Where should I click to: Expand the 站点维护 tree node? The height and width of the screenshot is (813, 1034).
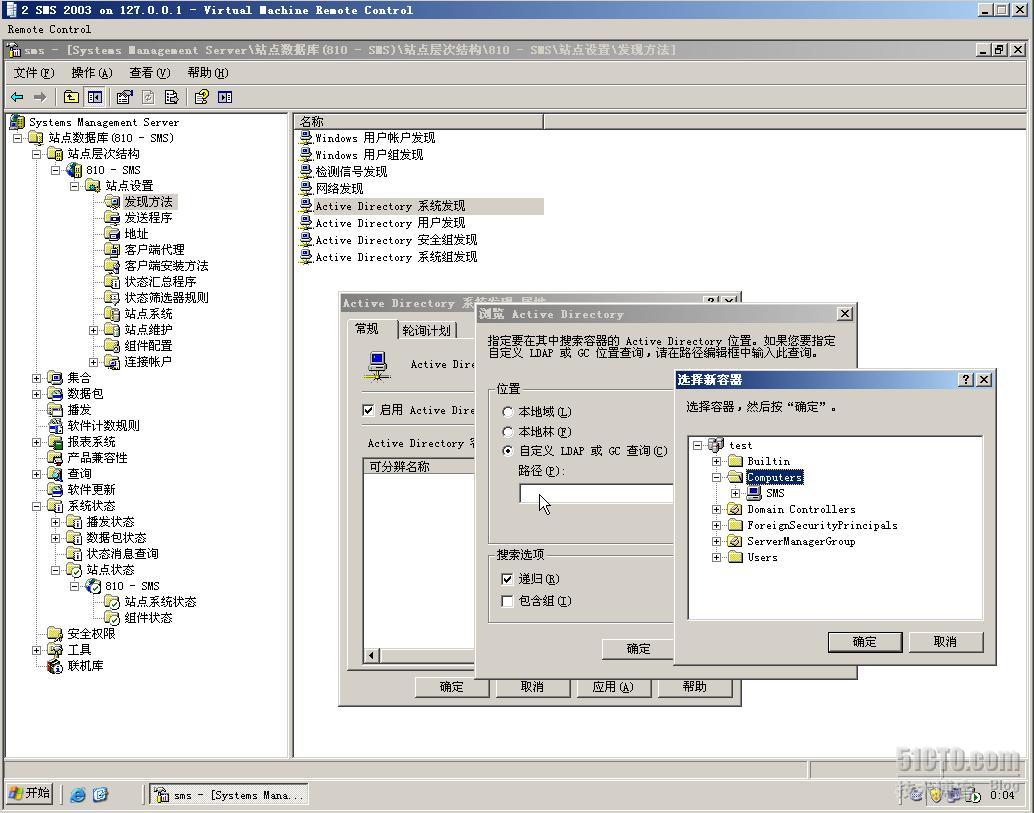(x=94, y=330)
